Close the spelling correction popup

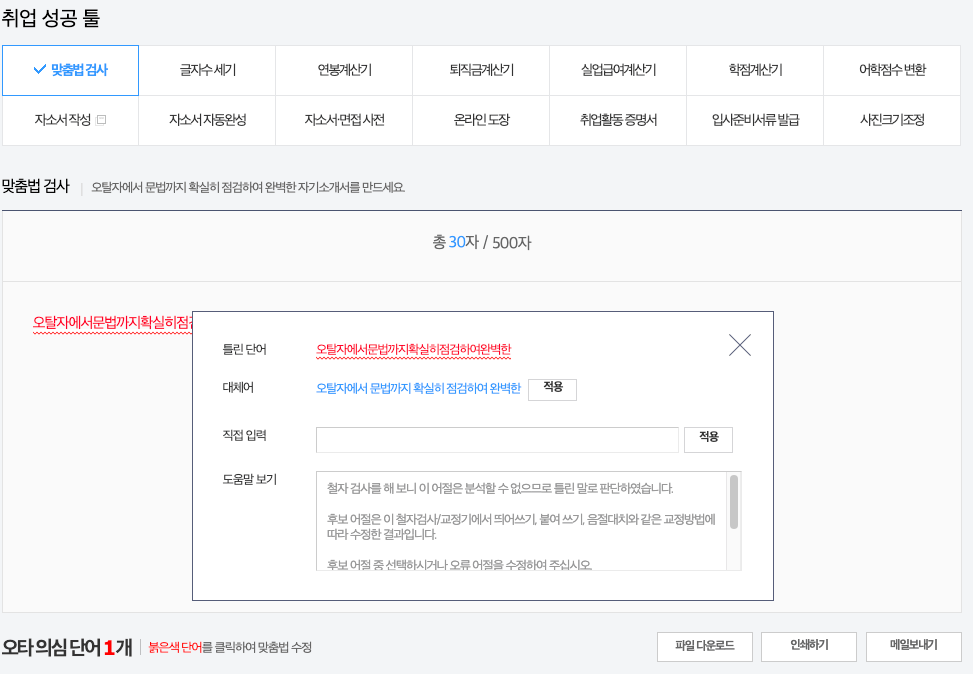pyautogui.click(x=740, y=344)
